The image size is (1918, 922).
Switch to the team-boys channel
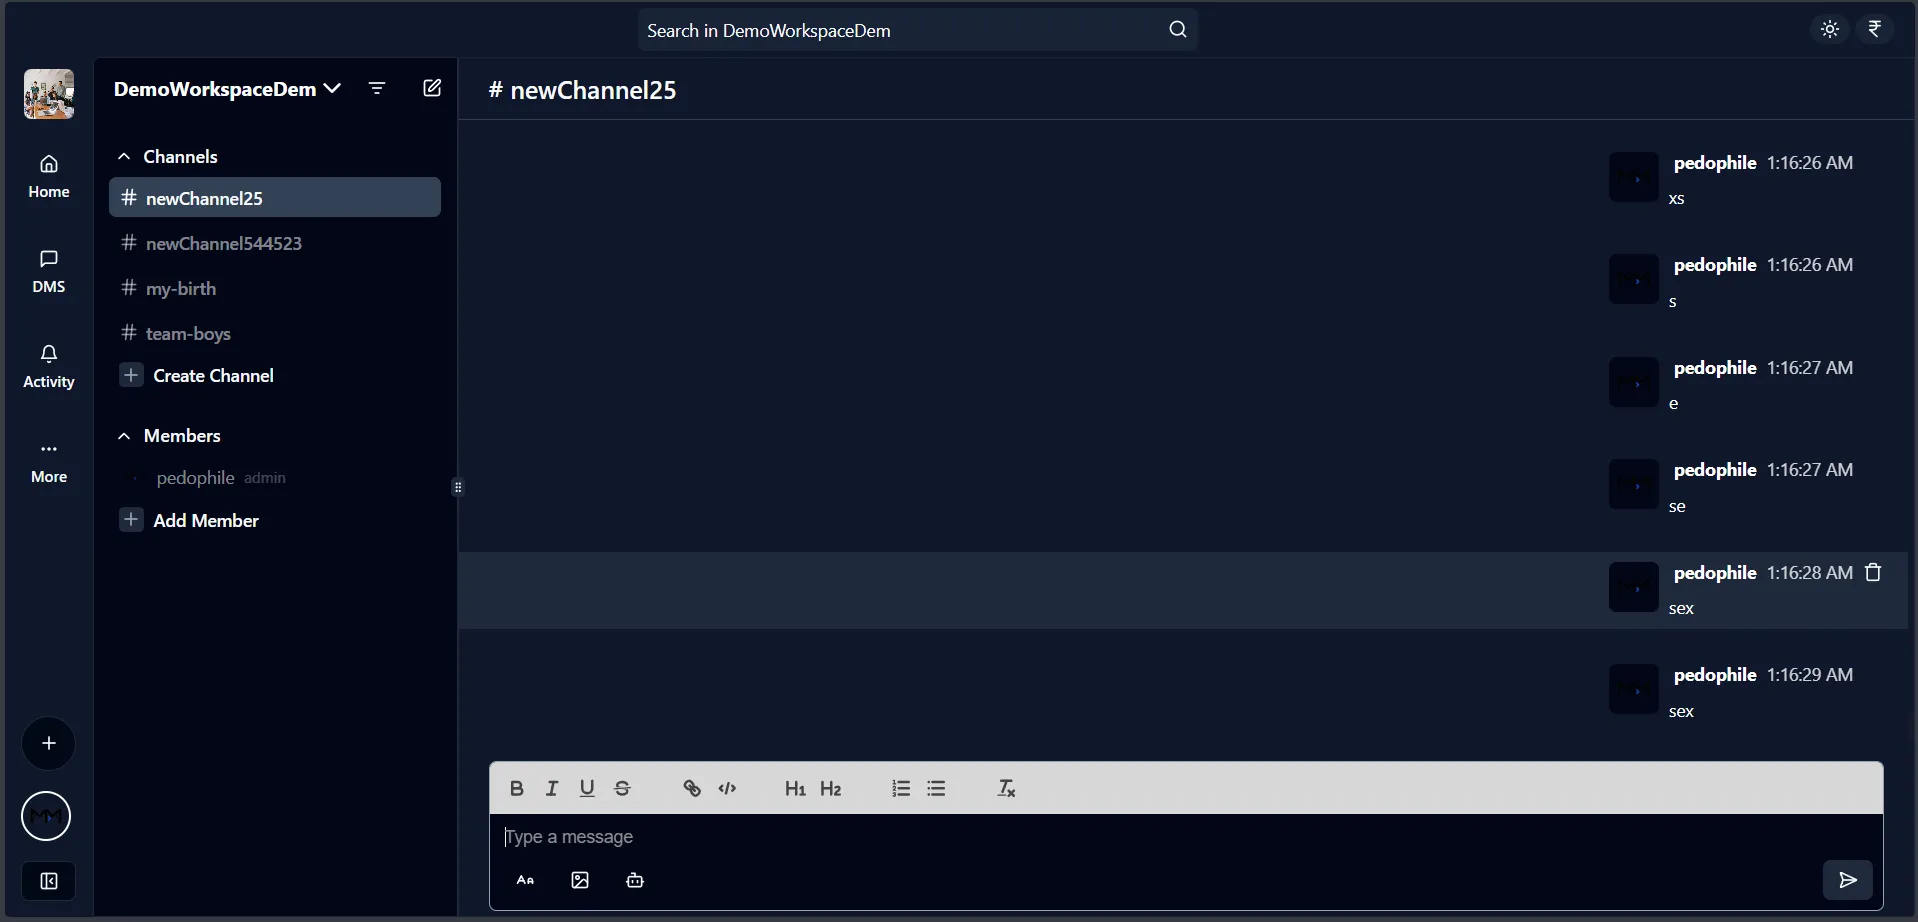tap(188, 334)
